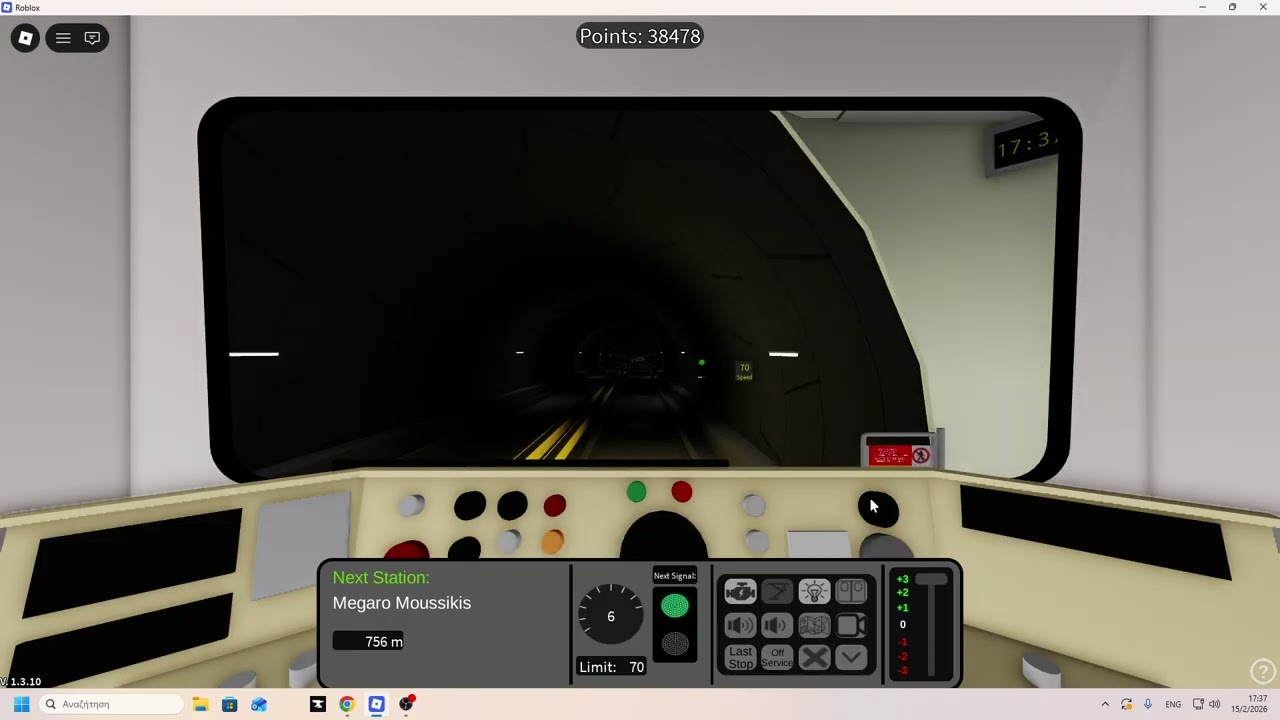Click the help question mark icon
Screen dimensions: 1280x720
[1263, 672]
